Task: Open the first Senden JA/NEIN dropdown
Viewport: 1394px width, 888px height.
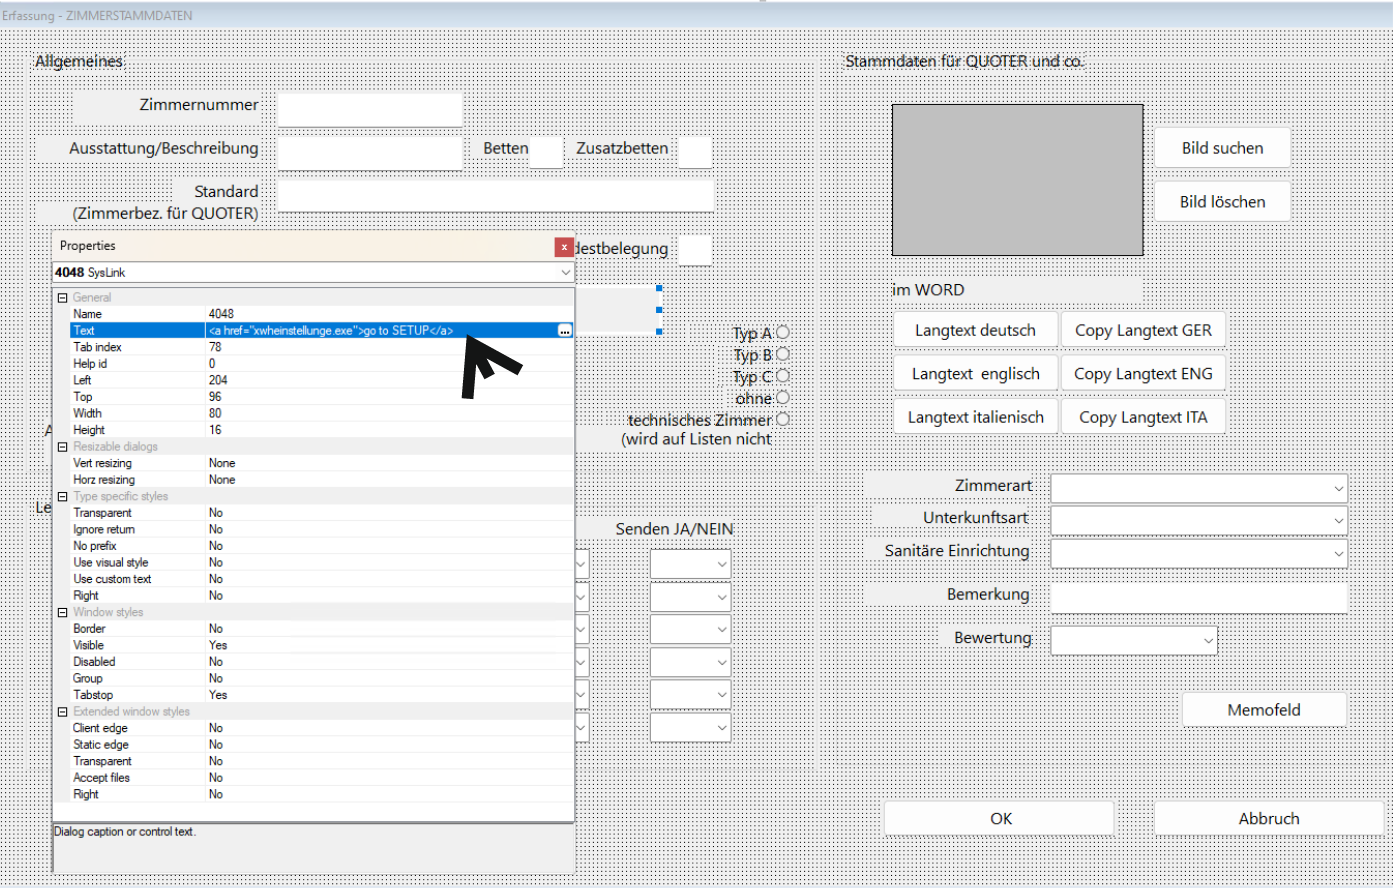Action: (x=690, y=564)
